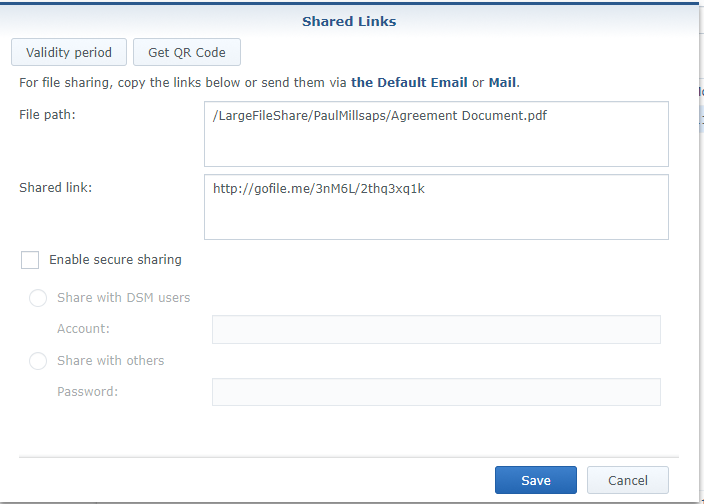Screen dimensions: 704x504
Task: Send links via the Default Email
Action: (409, 83)
